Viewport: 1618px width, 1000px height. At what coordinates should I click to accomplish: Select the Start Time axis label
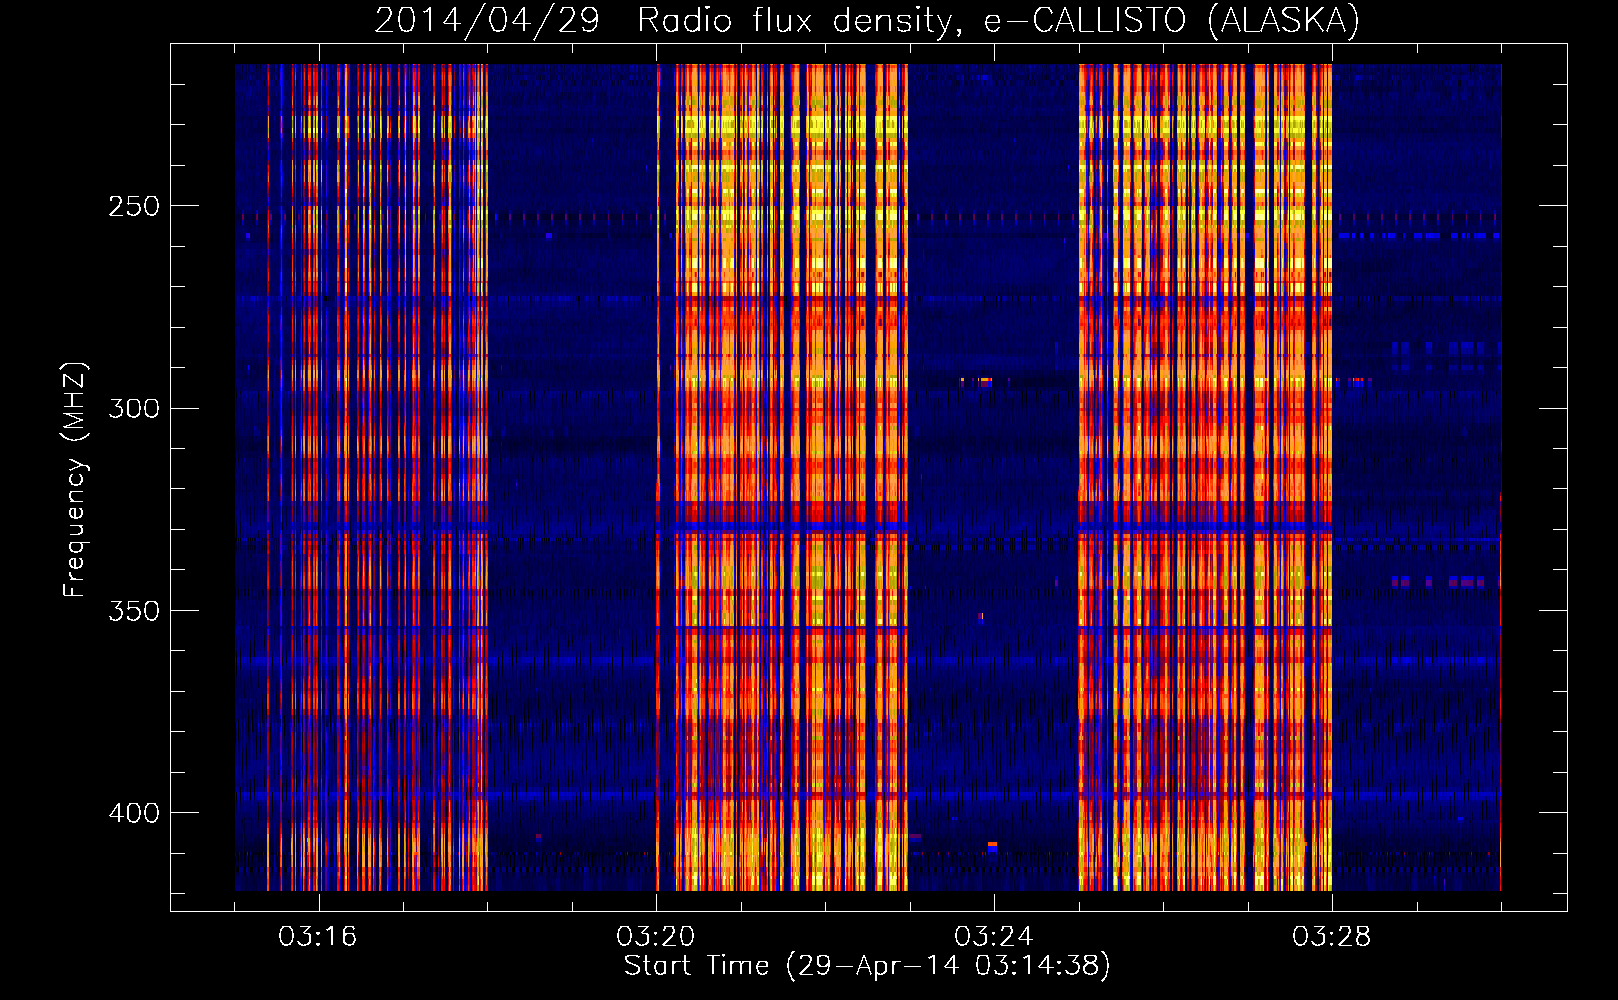click(867, 966)
